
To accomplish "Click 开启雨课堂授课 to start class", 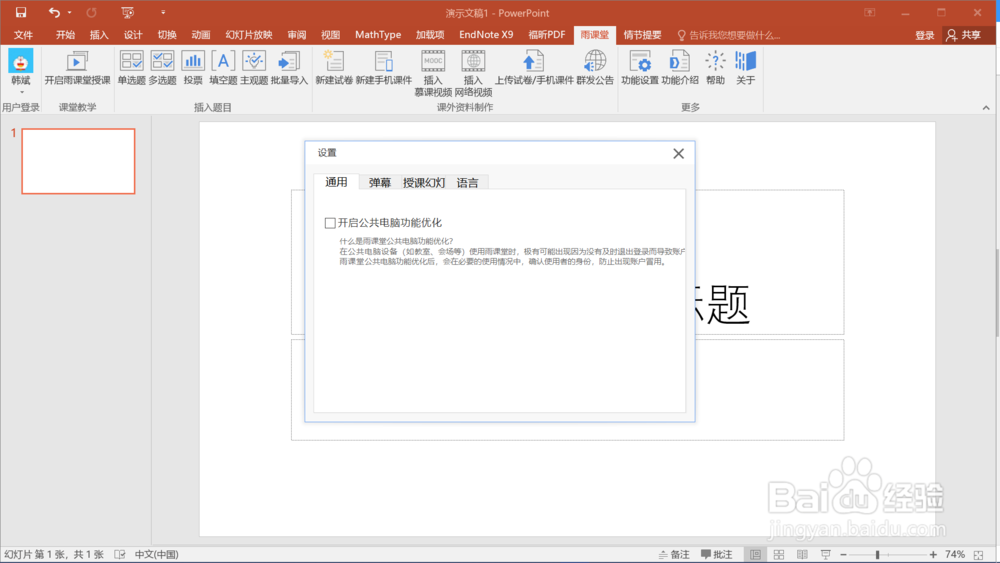I will coord(77,68).
